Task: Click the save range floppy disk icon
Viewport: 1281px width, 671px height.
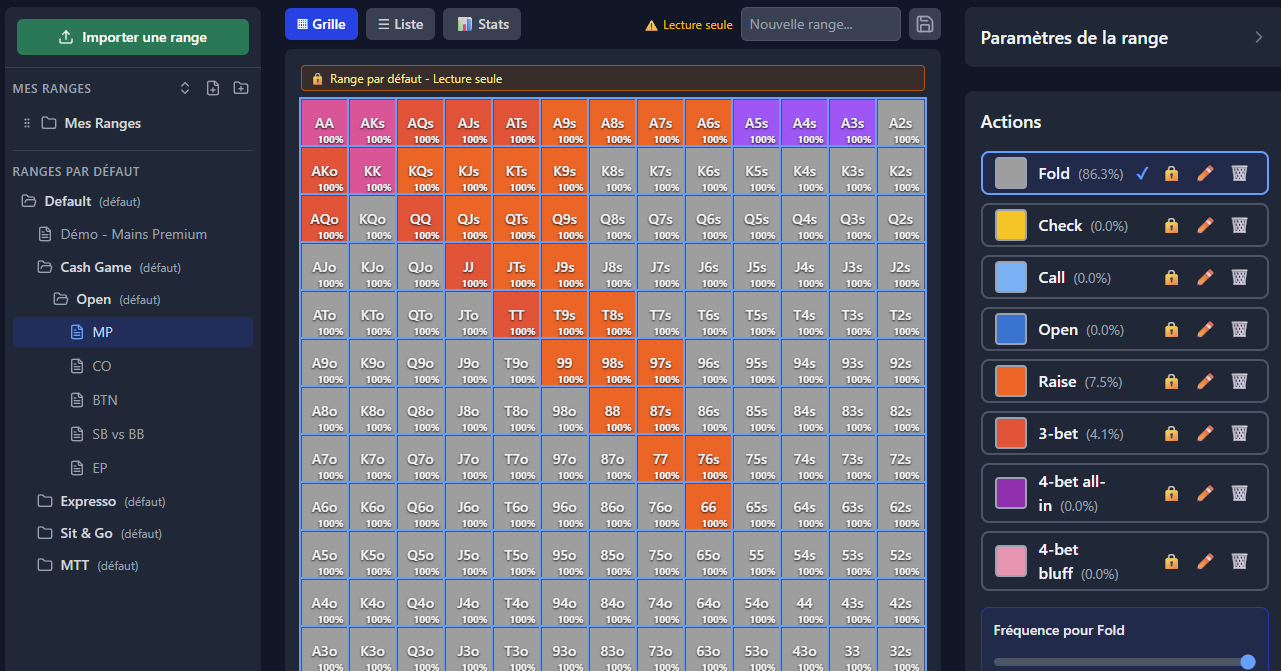Action: 924,24
